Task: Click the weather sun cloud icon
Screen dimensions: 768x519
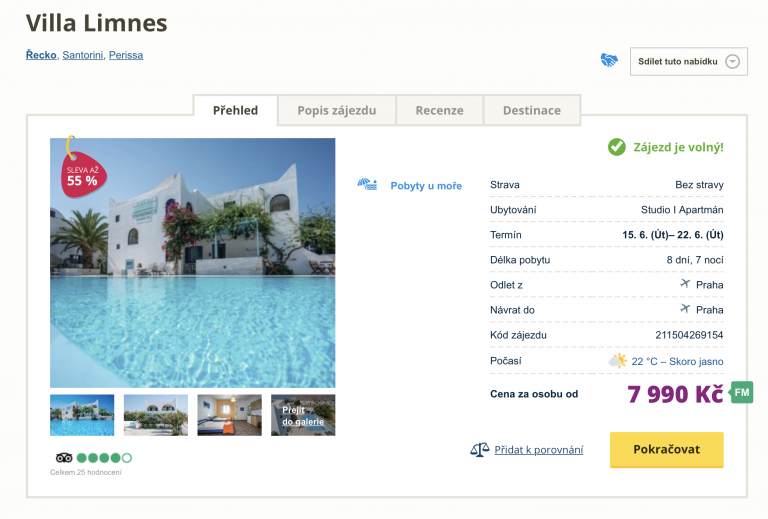Action: pos(618,361)
